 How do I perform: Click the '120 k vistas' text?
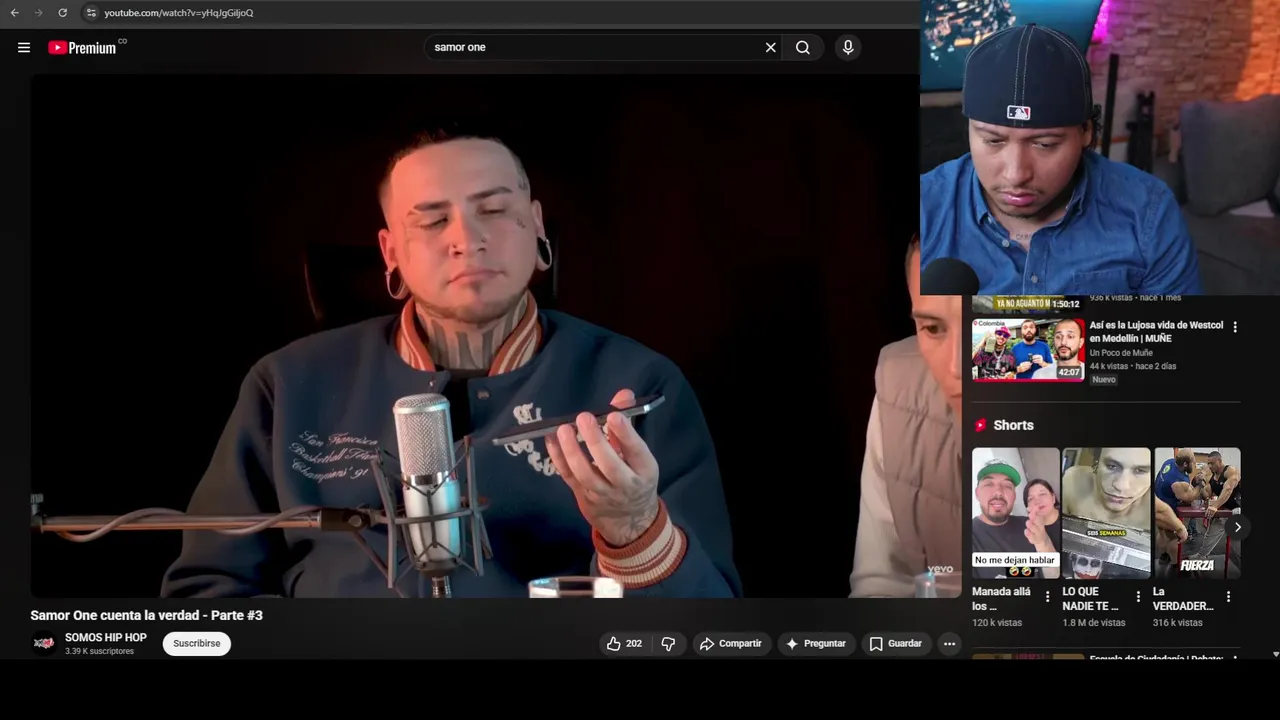click(x=997, y=623)
